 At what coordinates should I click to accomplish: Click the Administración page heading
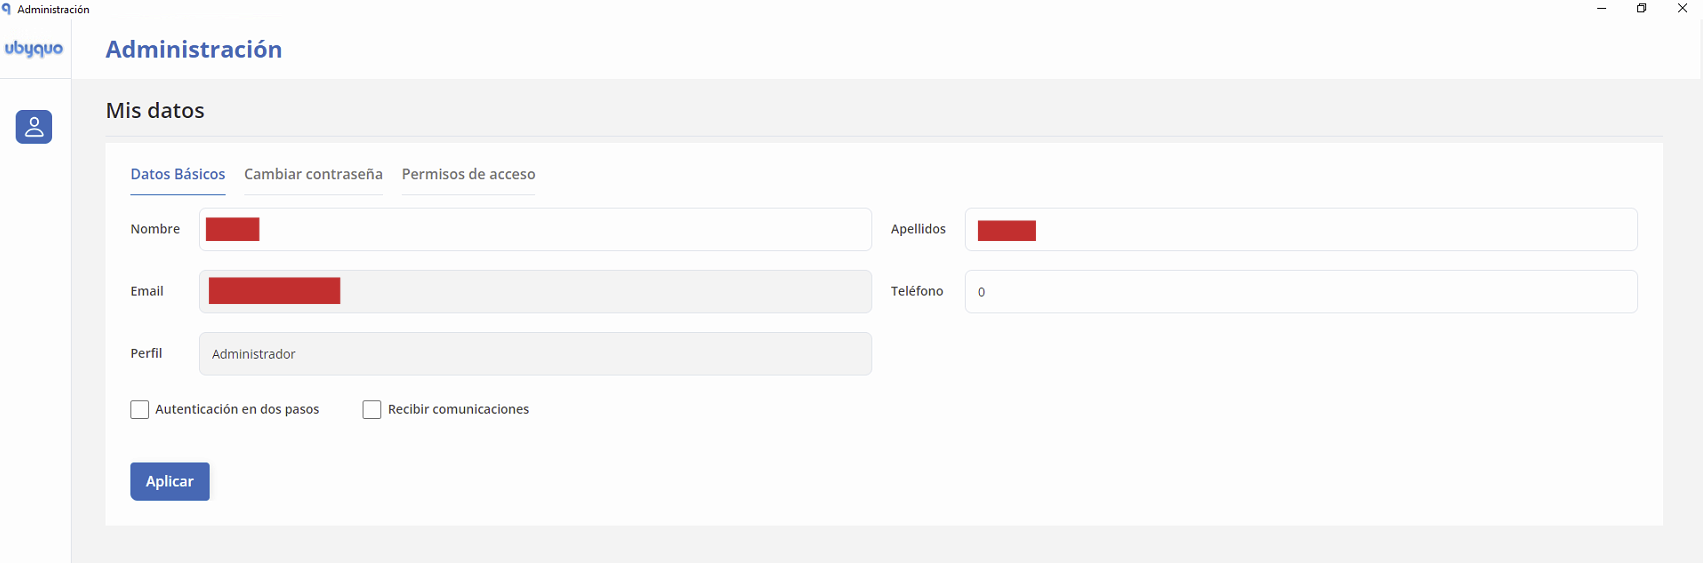[194, 49]
